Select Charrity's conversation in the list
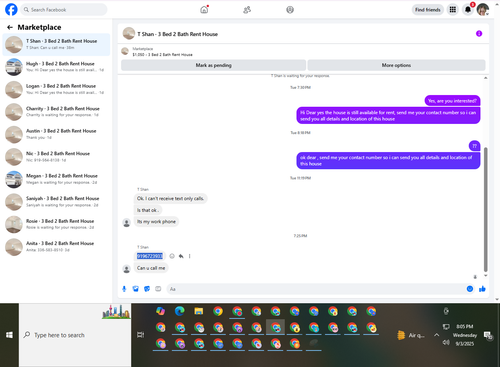 pos(56,112)
